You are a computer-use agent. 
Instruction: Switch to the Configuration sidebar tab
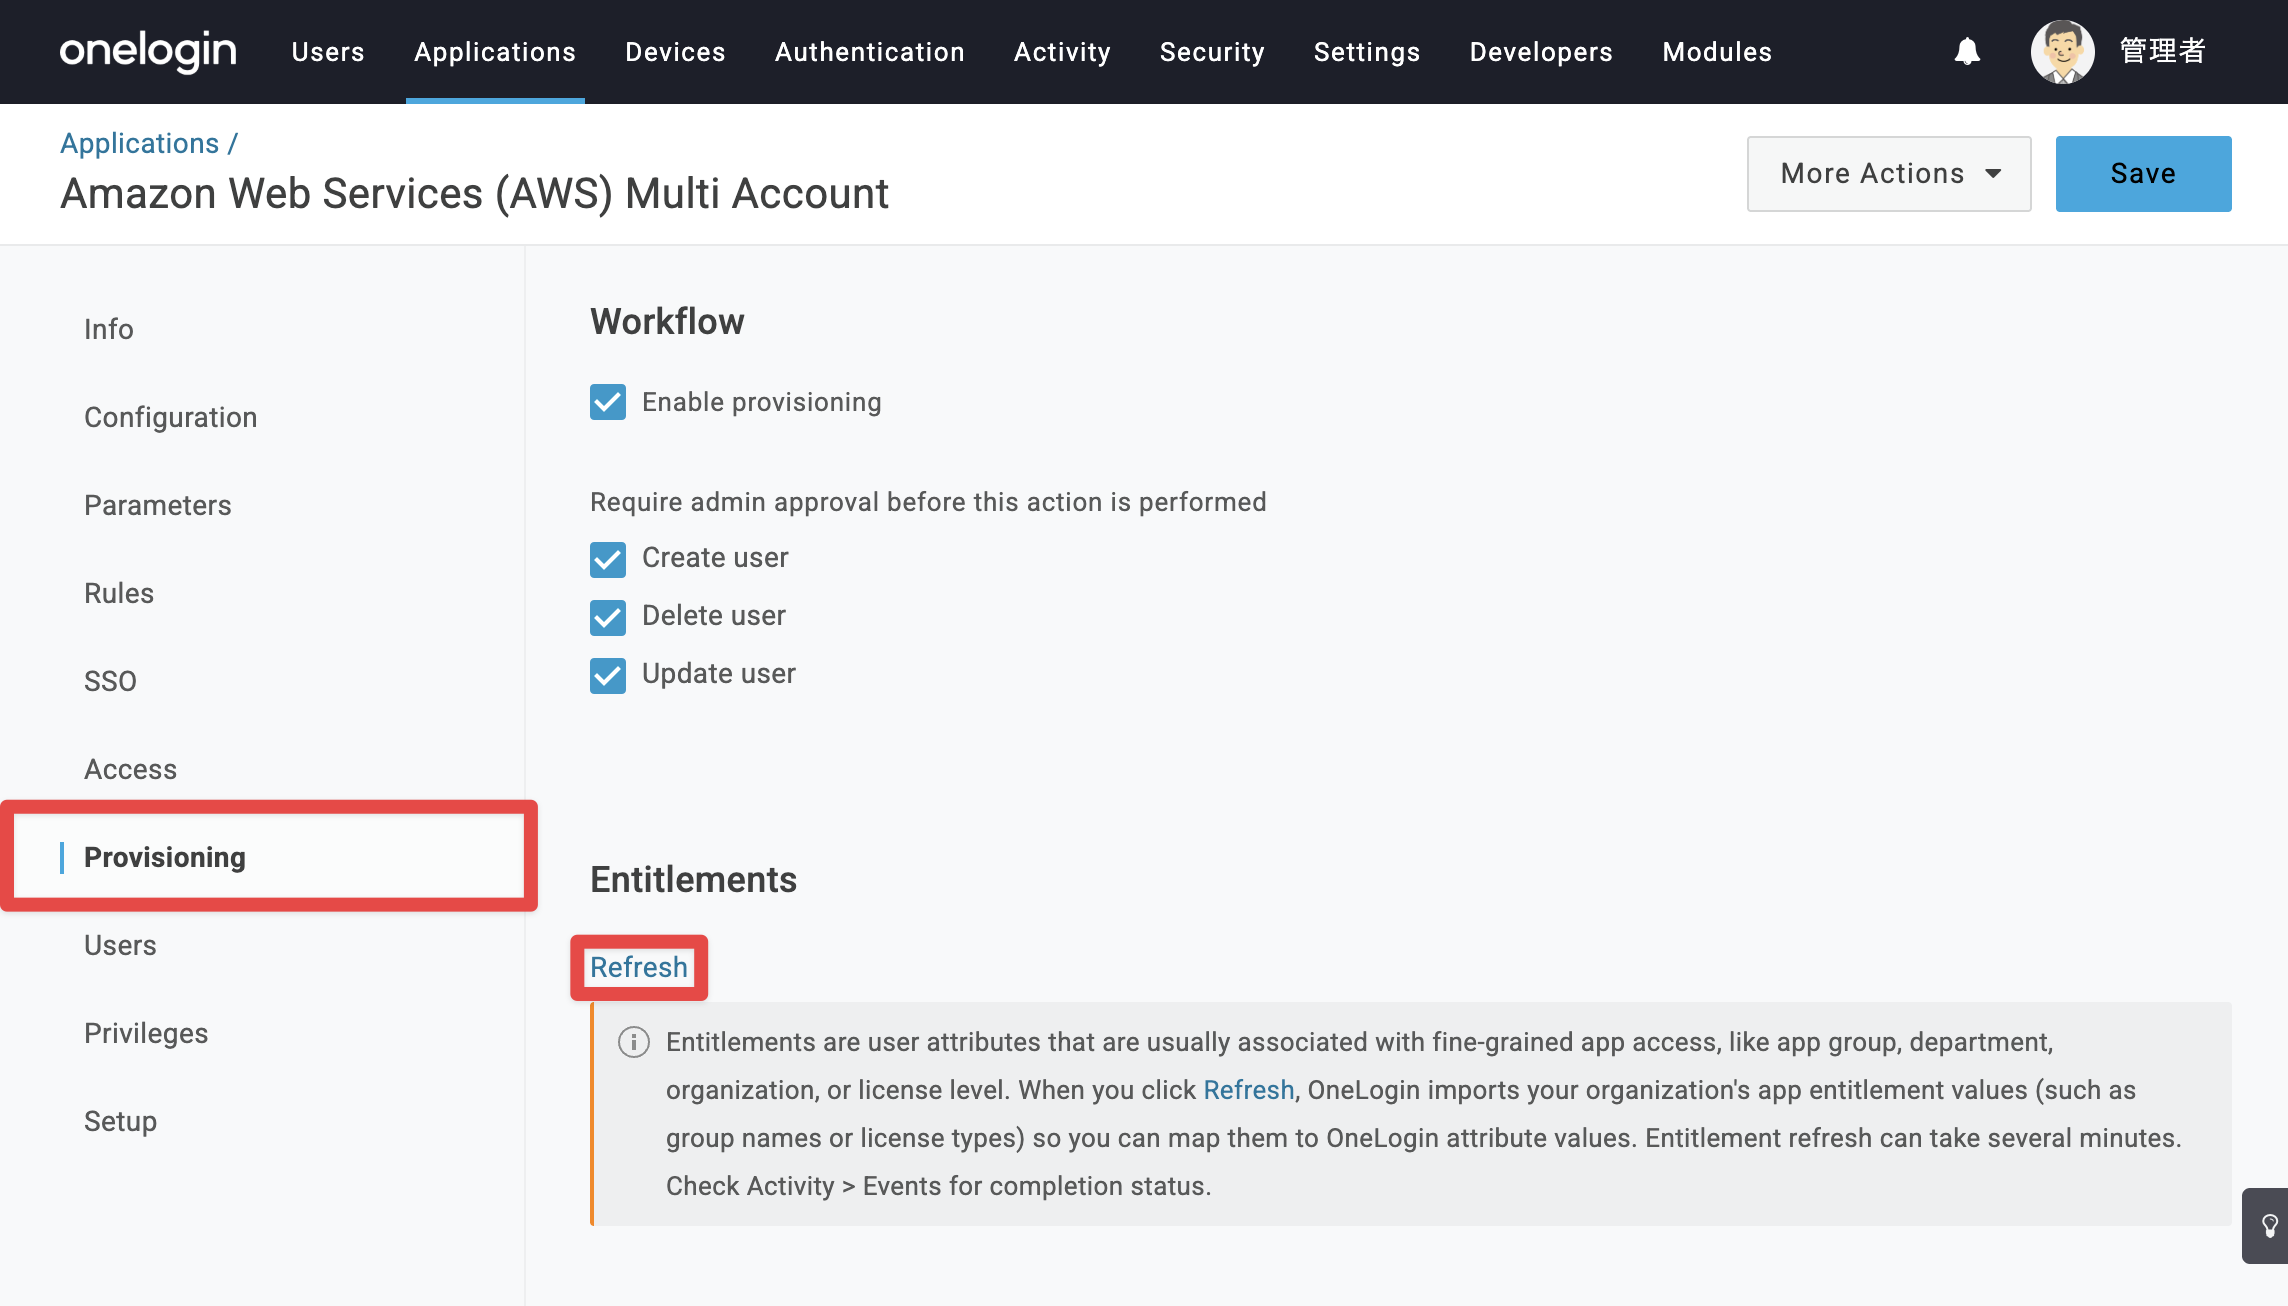click(x=171, y=417)
